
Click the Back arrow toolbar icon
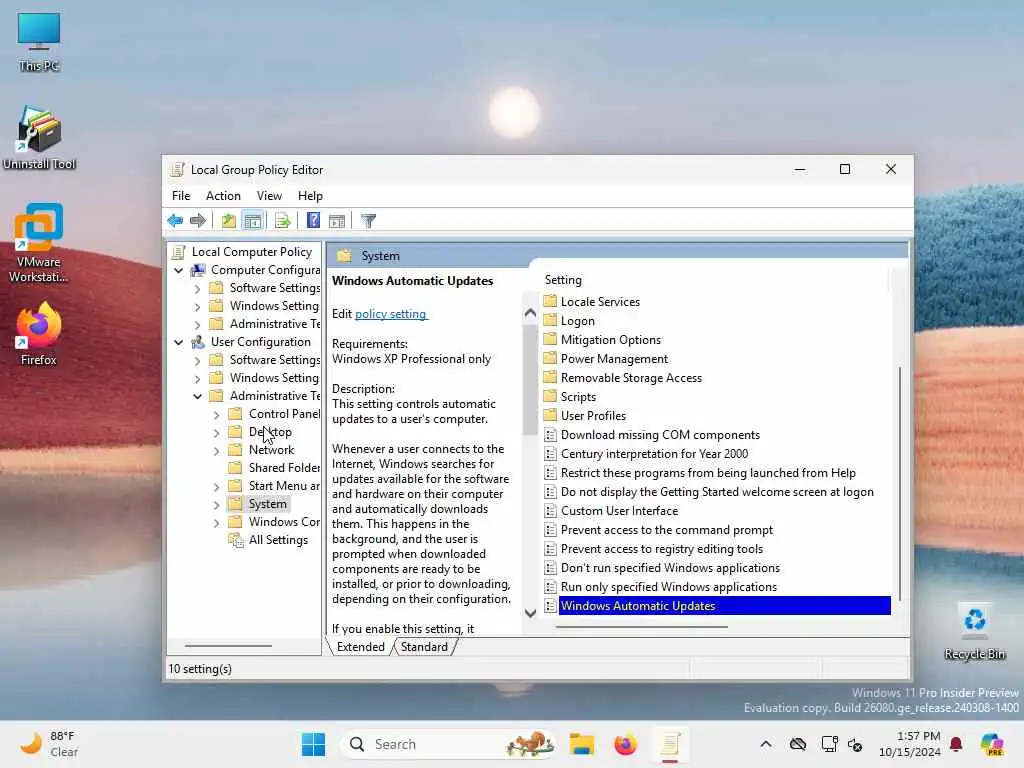tap(175, 221)
